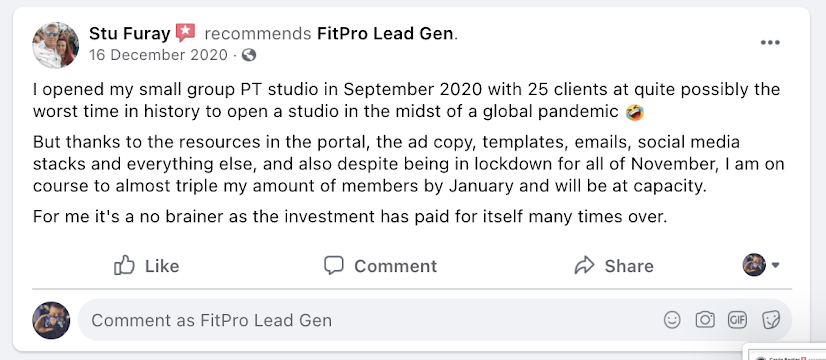Click the partial review thumbnail at corner
Screen dimensions: 826x360
point(785,352)
